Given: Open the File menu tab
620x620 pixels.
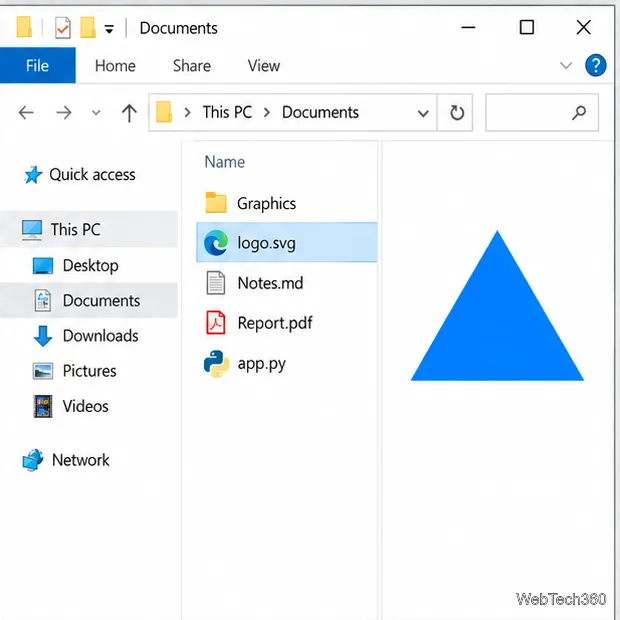Looking at the screenshot, I should pyautogui.click(x=38, y=65).
